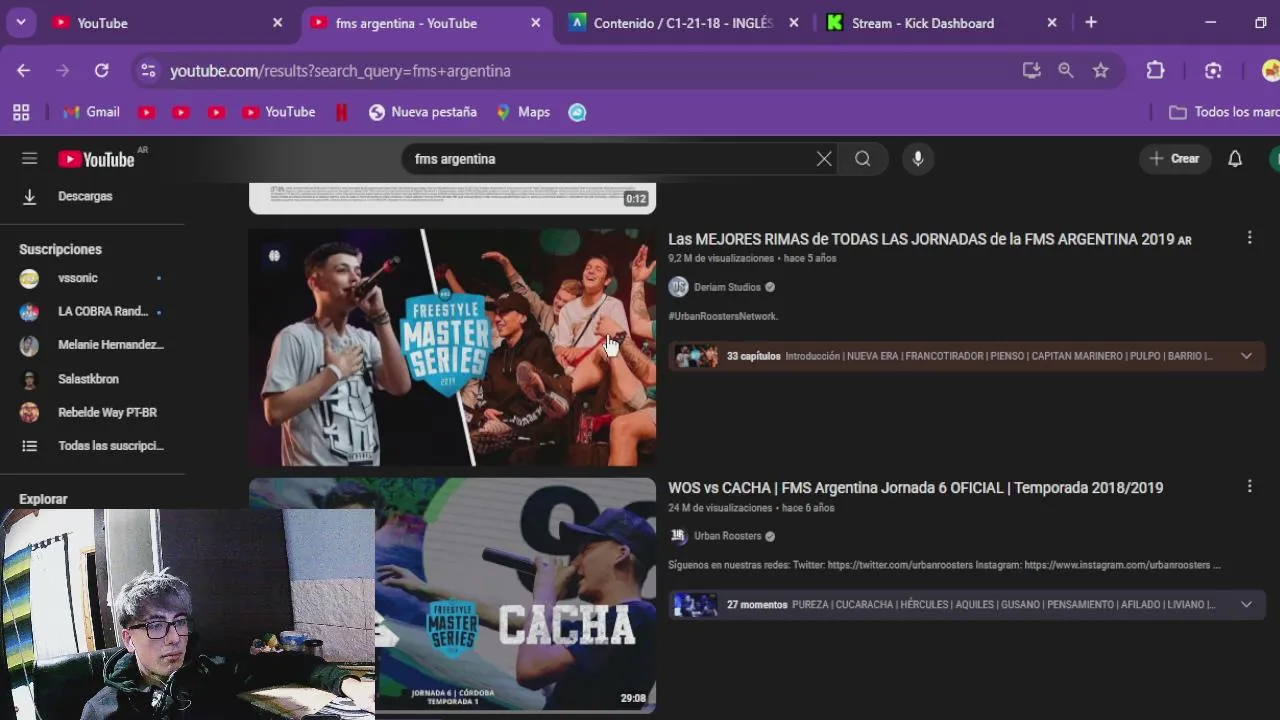Open the Chrome extensions puzzle icon

tap(1155, 71)
